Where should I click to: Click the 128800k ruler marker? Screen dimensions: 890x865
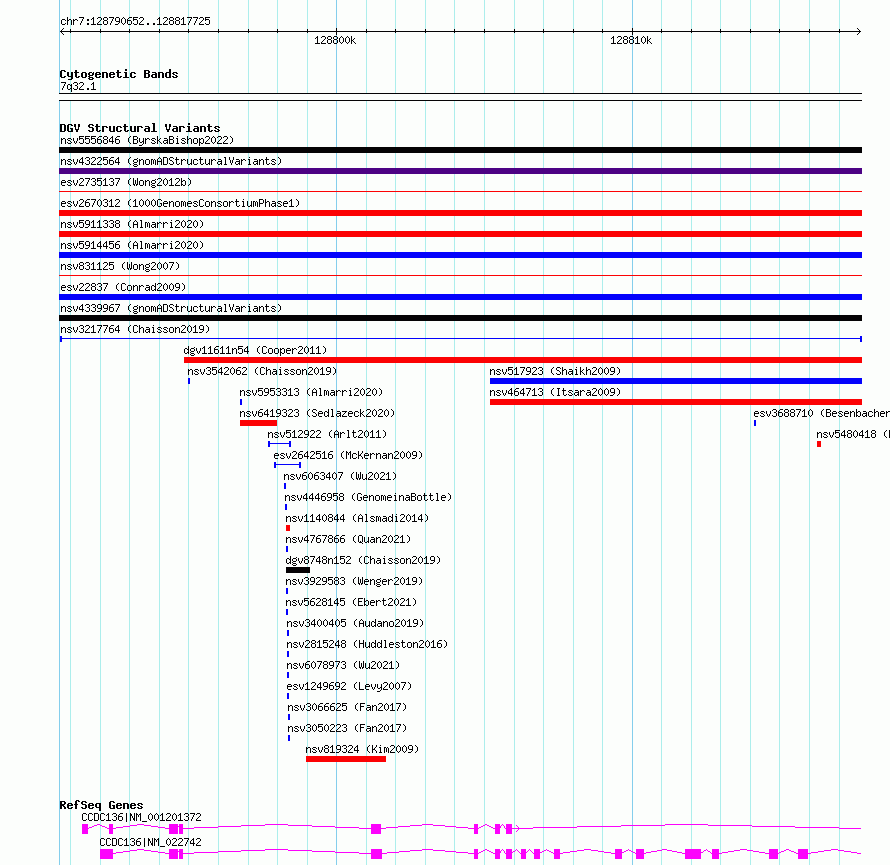point(335,40)
